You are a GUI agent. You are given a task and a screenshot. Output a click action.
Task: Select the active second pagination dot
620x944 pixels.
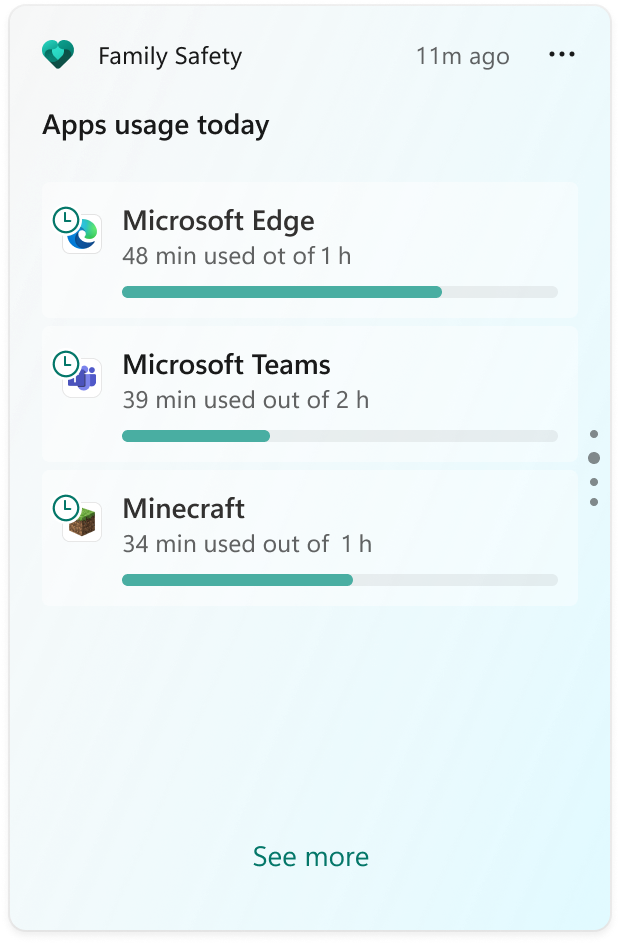(594, 458)
